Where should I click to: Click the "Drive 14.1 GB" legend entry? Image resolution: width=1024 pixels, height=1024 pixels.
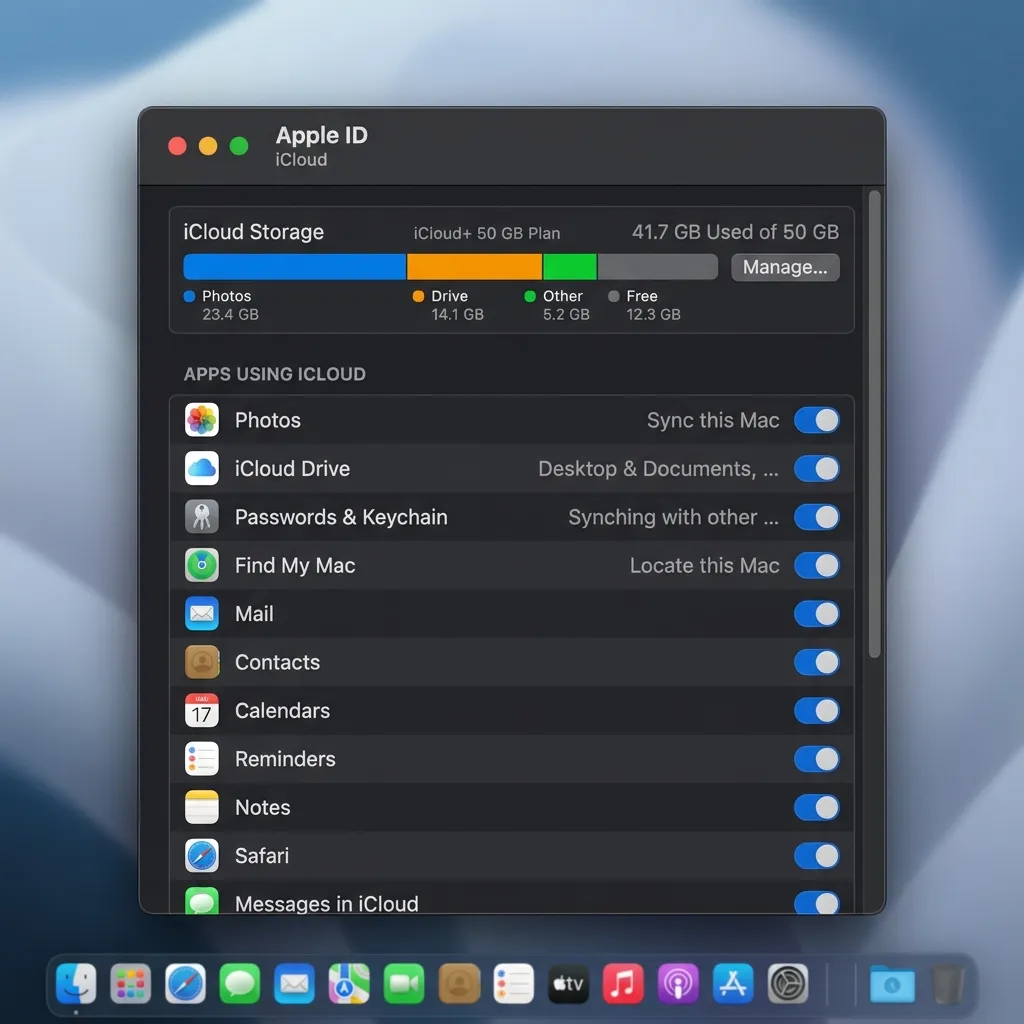[x=449, y=305]
